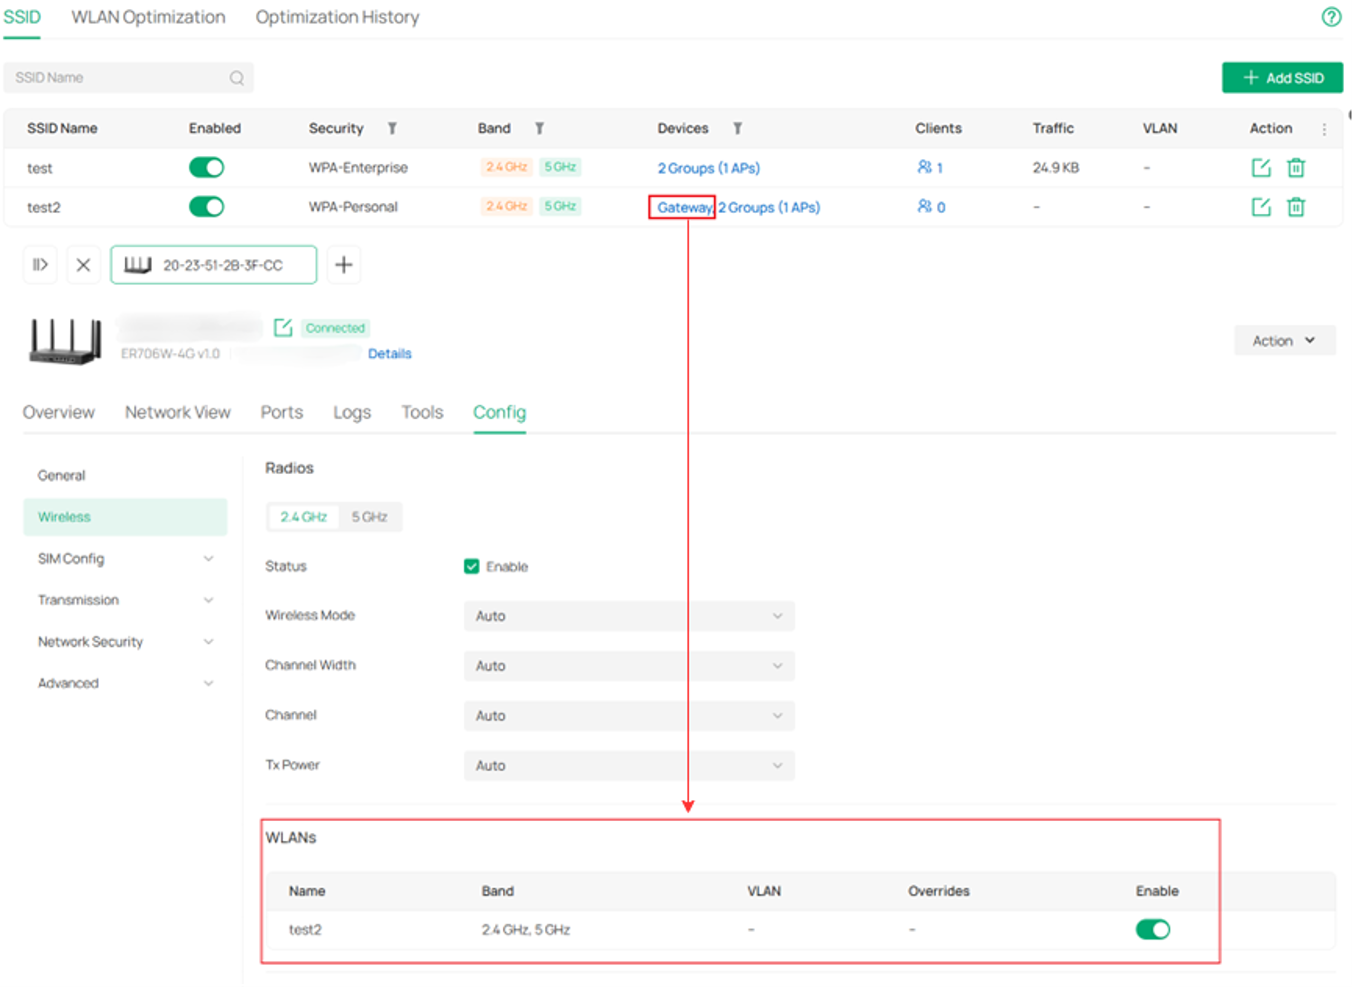Image resolution: width=1353 pixels, height=988 pixels.
Task: Collapse the device panel sidebar icon
Action: (x=40, y=265)
